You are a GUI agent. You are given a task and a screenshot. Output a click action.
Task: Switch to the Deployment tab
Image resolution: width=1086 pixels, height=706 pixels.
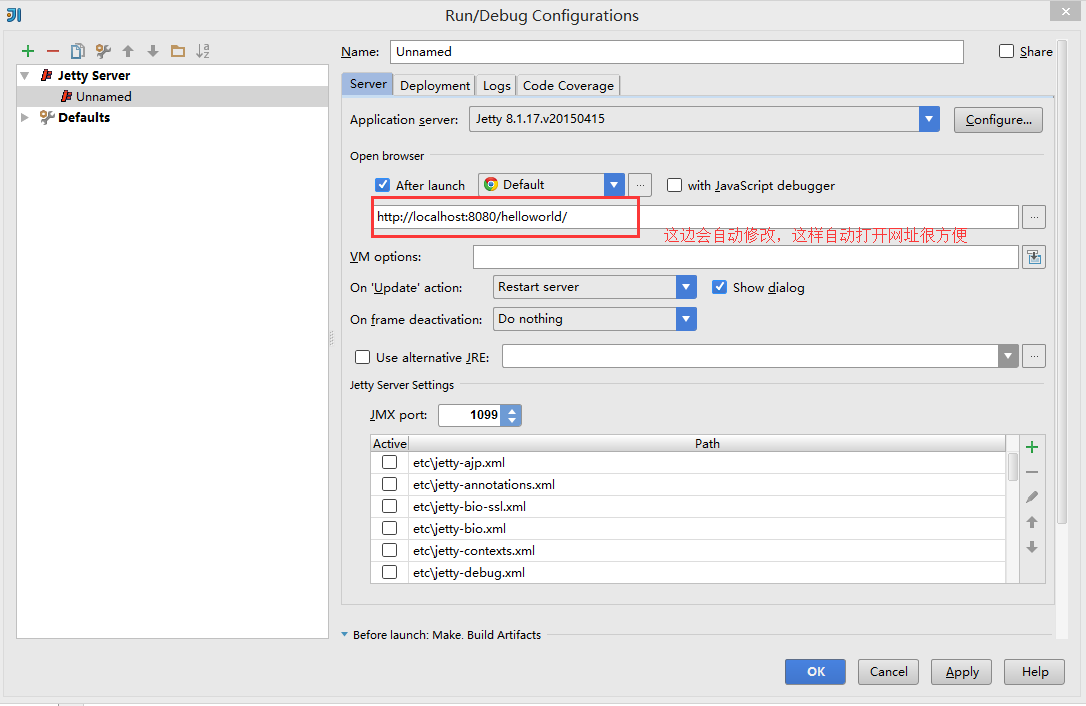tap(435, 85)
